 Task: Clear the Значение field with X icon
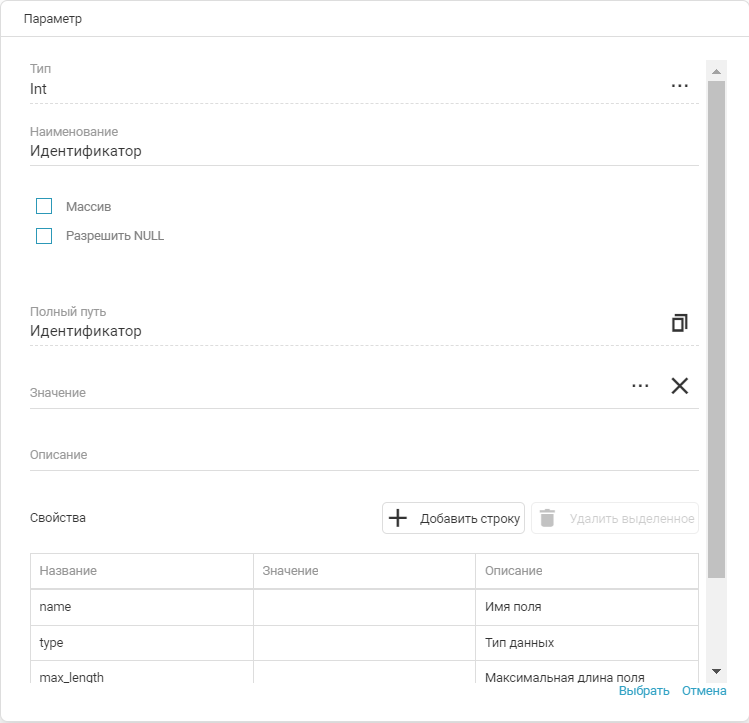pyautogui.click(x=679, y=386)
